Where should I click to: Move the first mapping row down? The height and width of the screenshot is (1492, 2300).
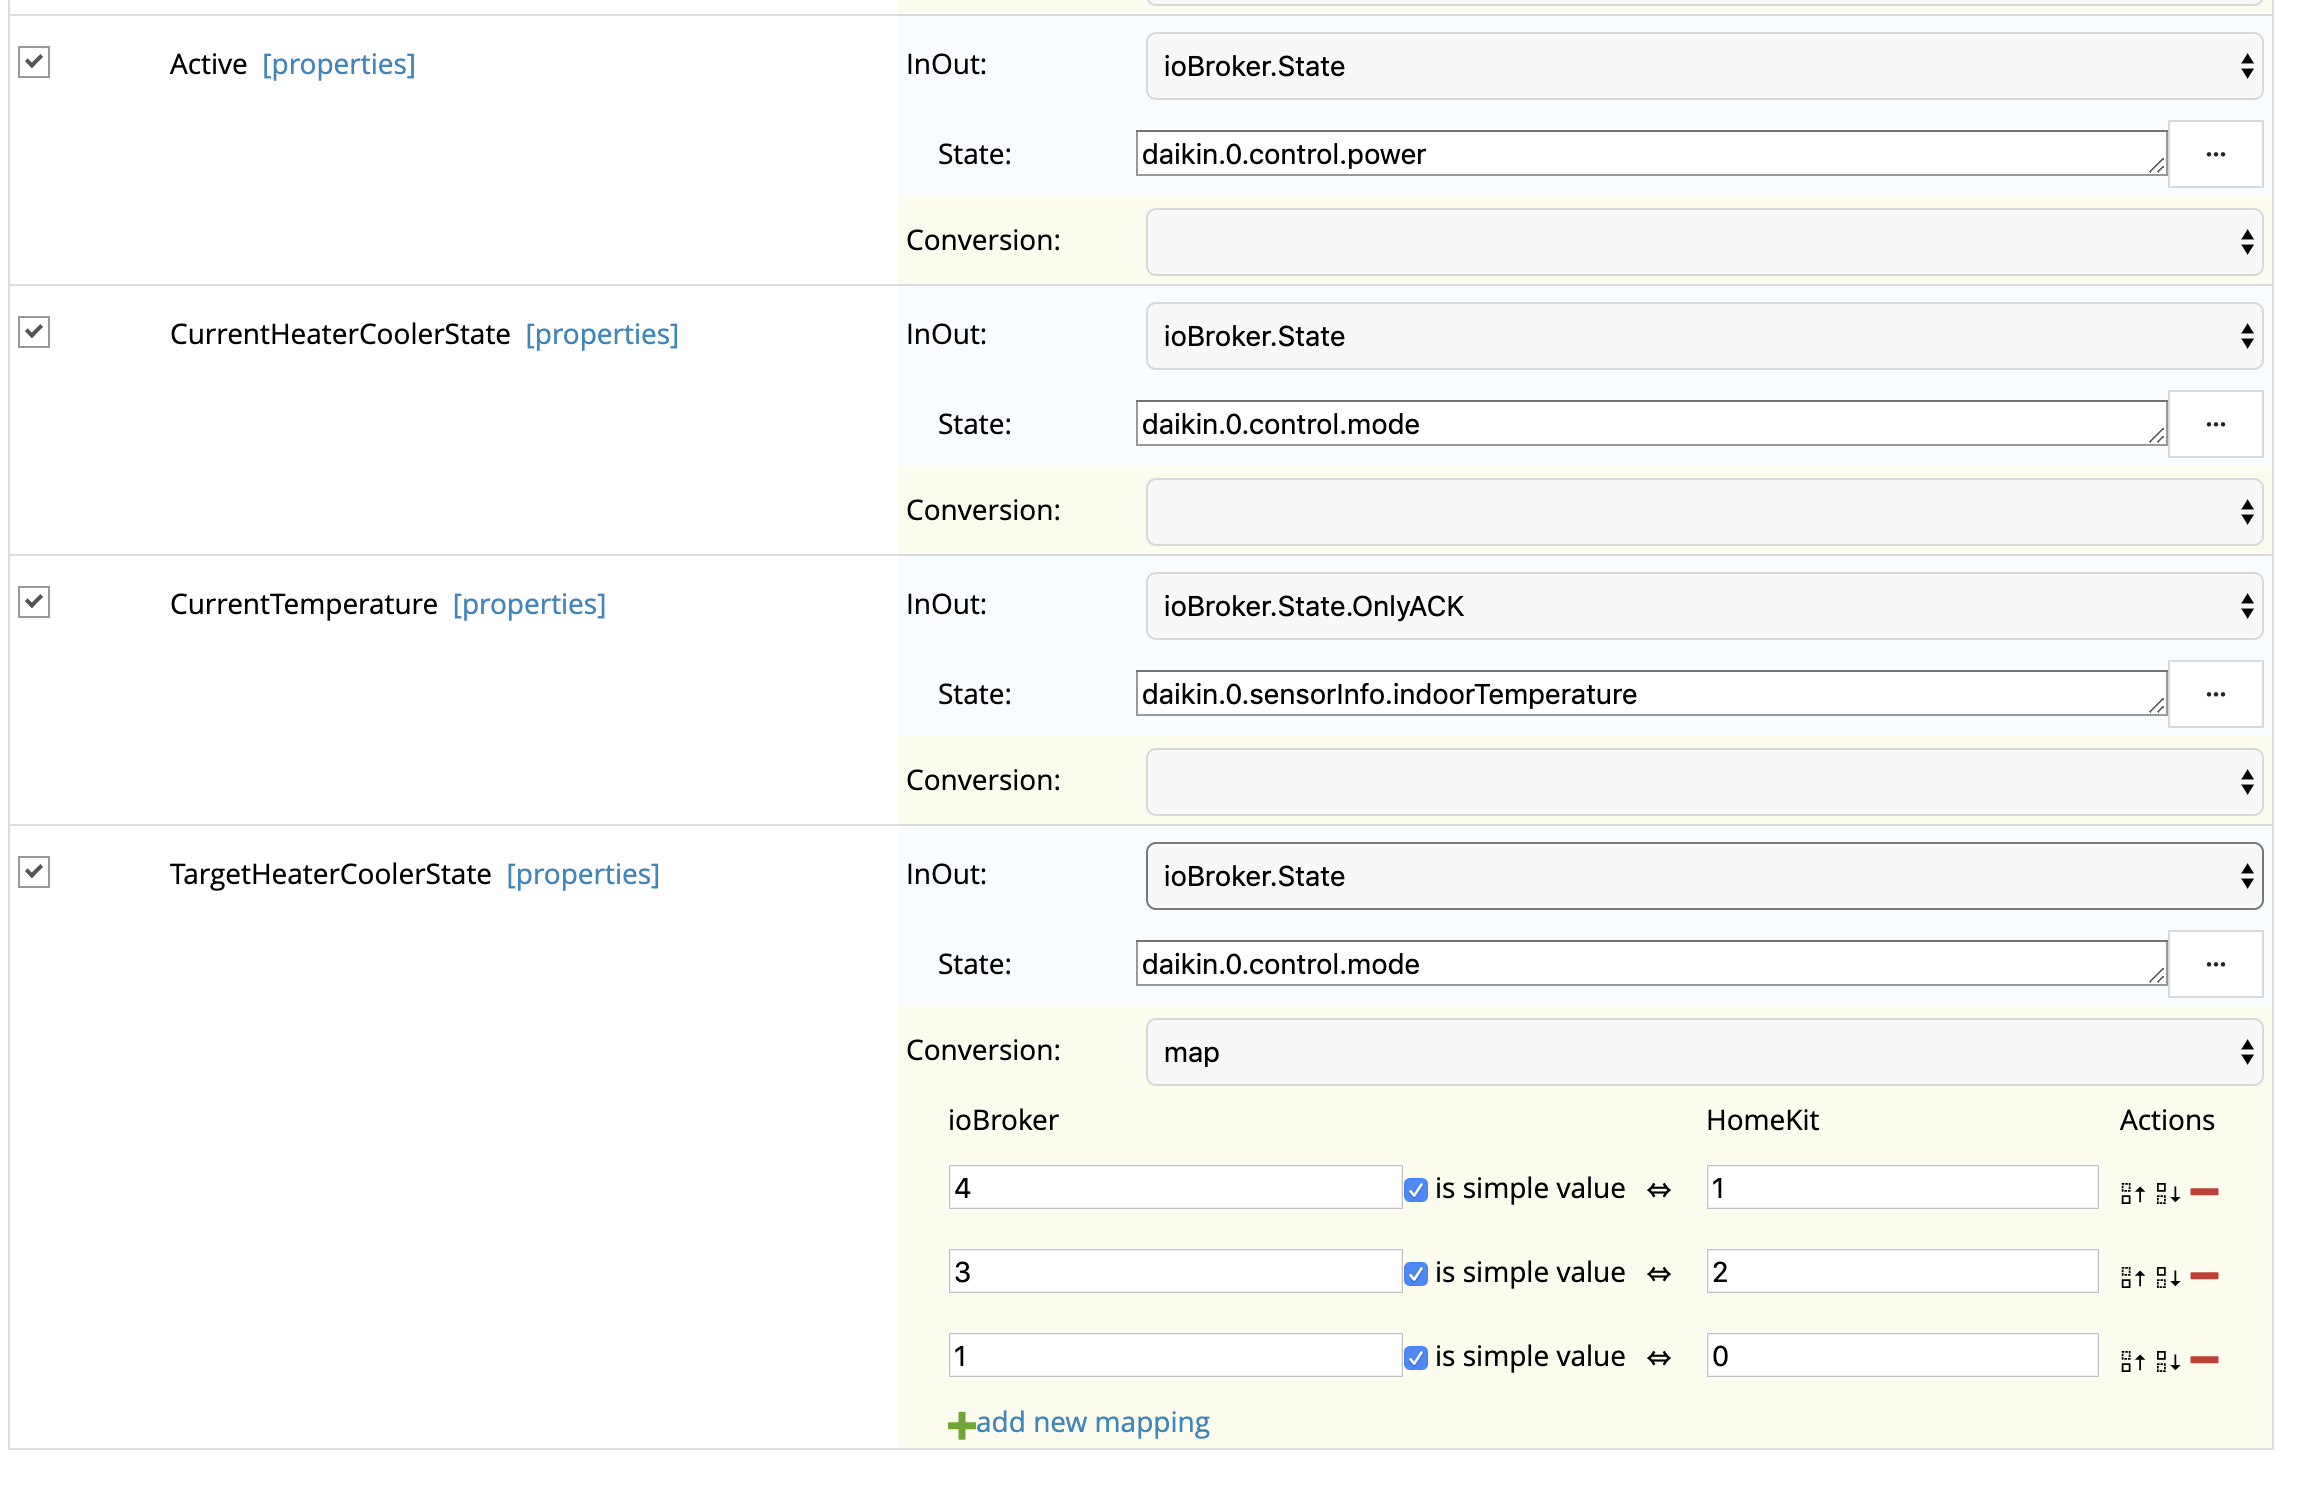tap(2167, 1192)
